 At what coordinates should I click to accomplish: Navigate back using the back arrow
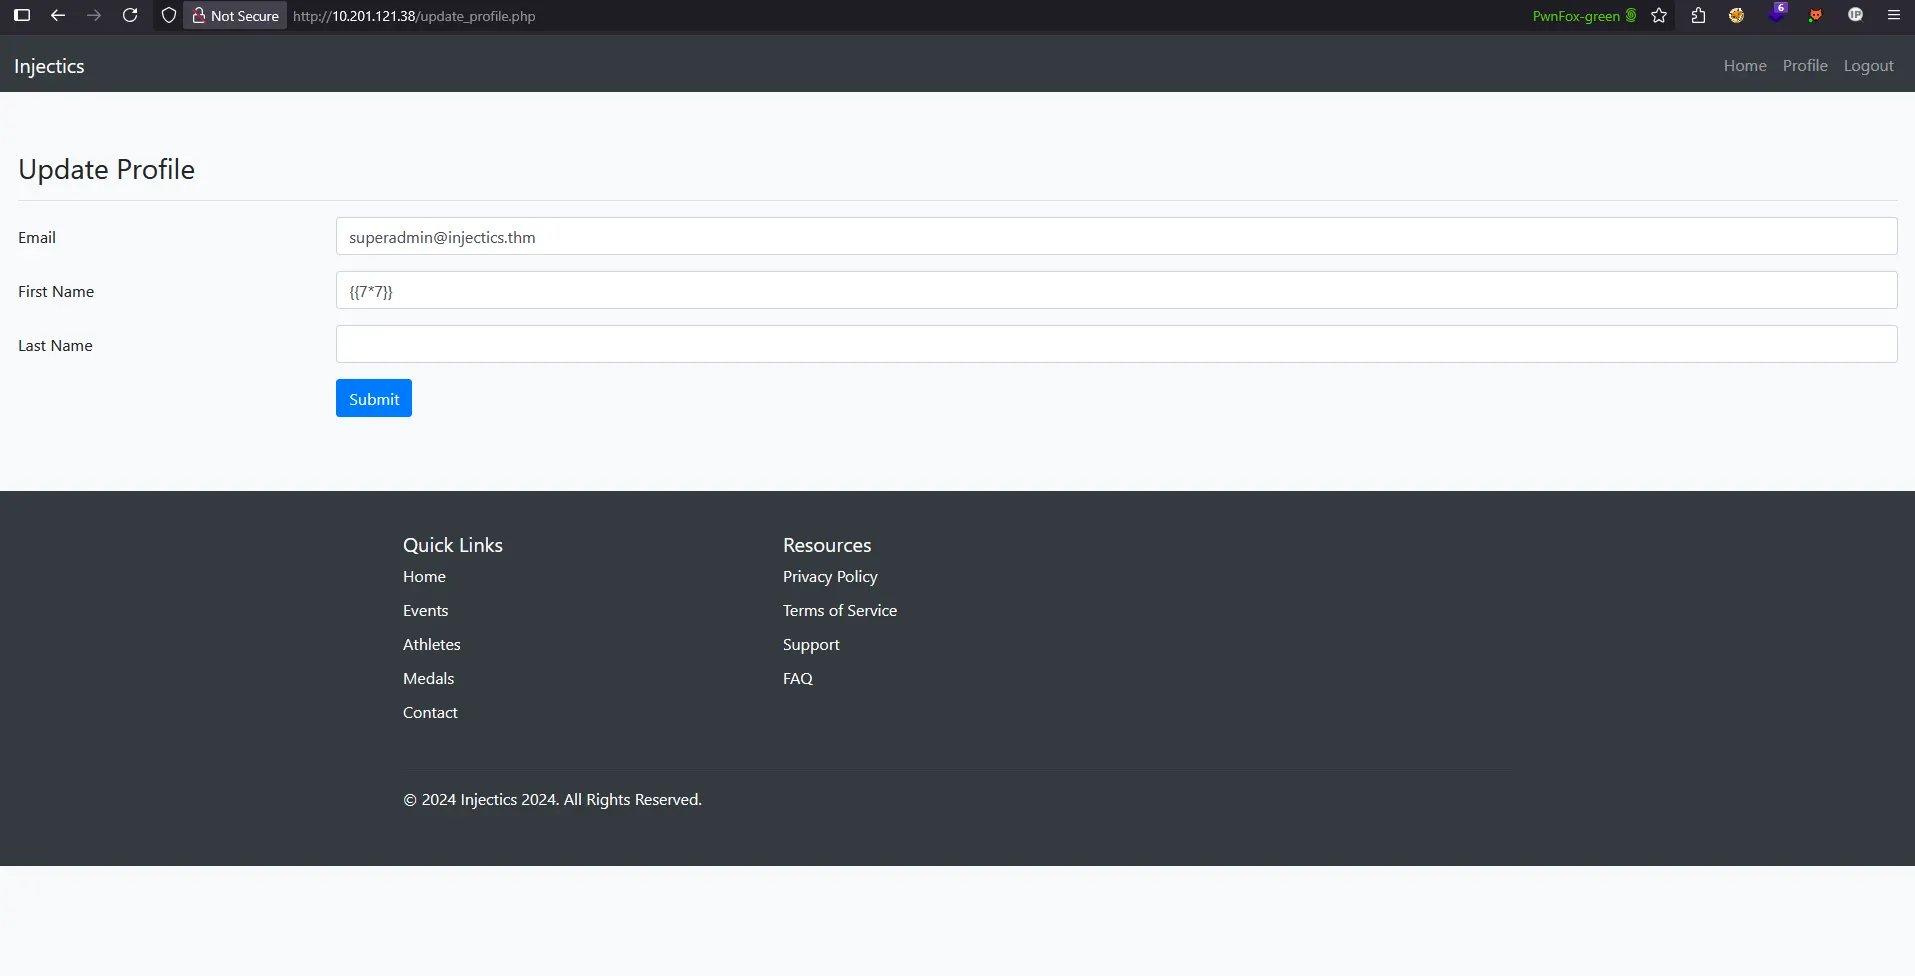[58, 15]
